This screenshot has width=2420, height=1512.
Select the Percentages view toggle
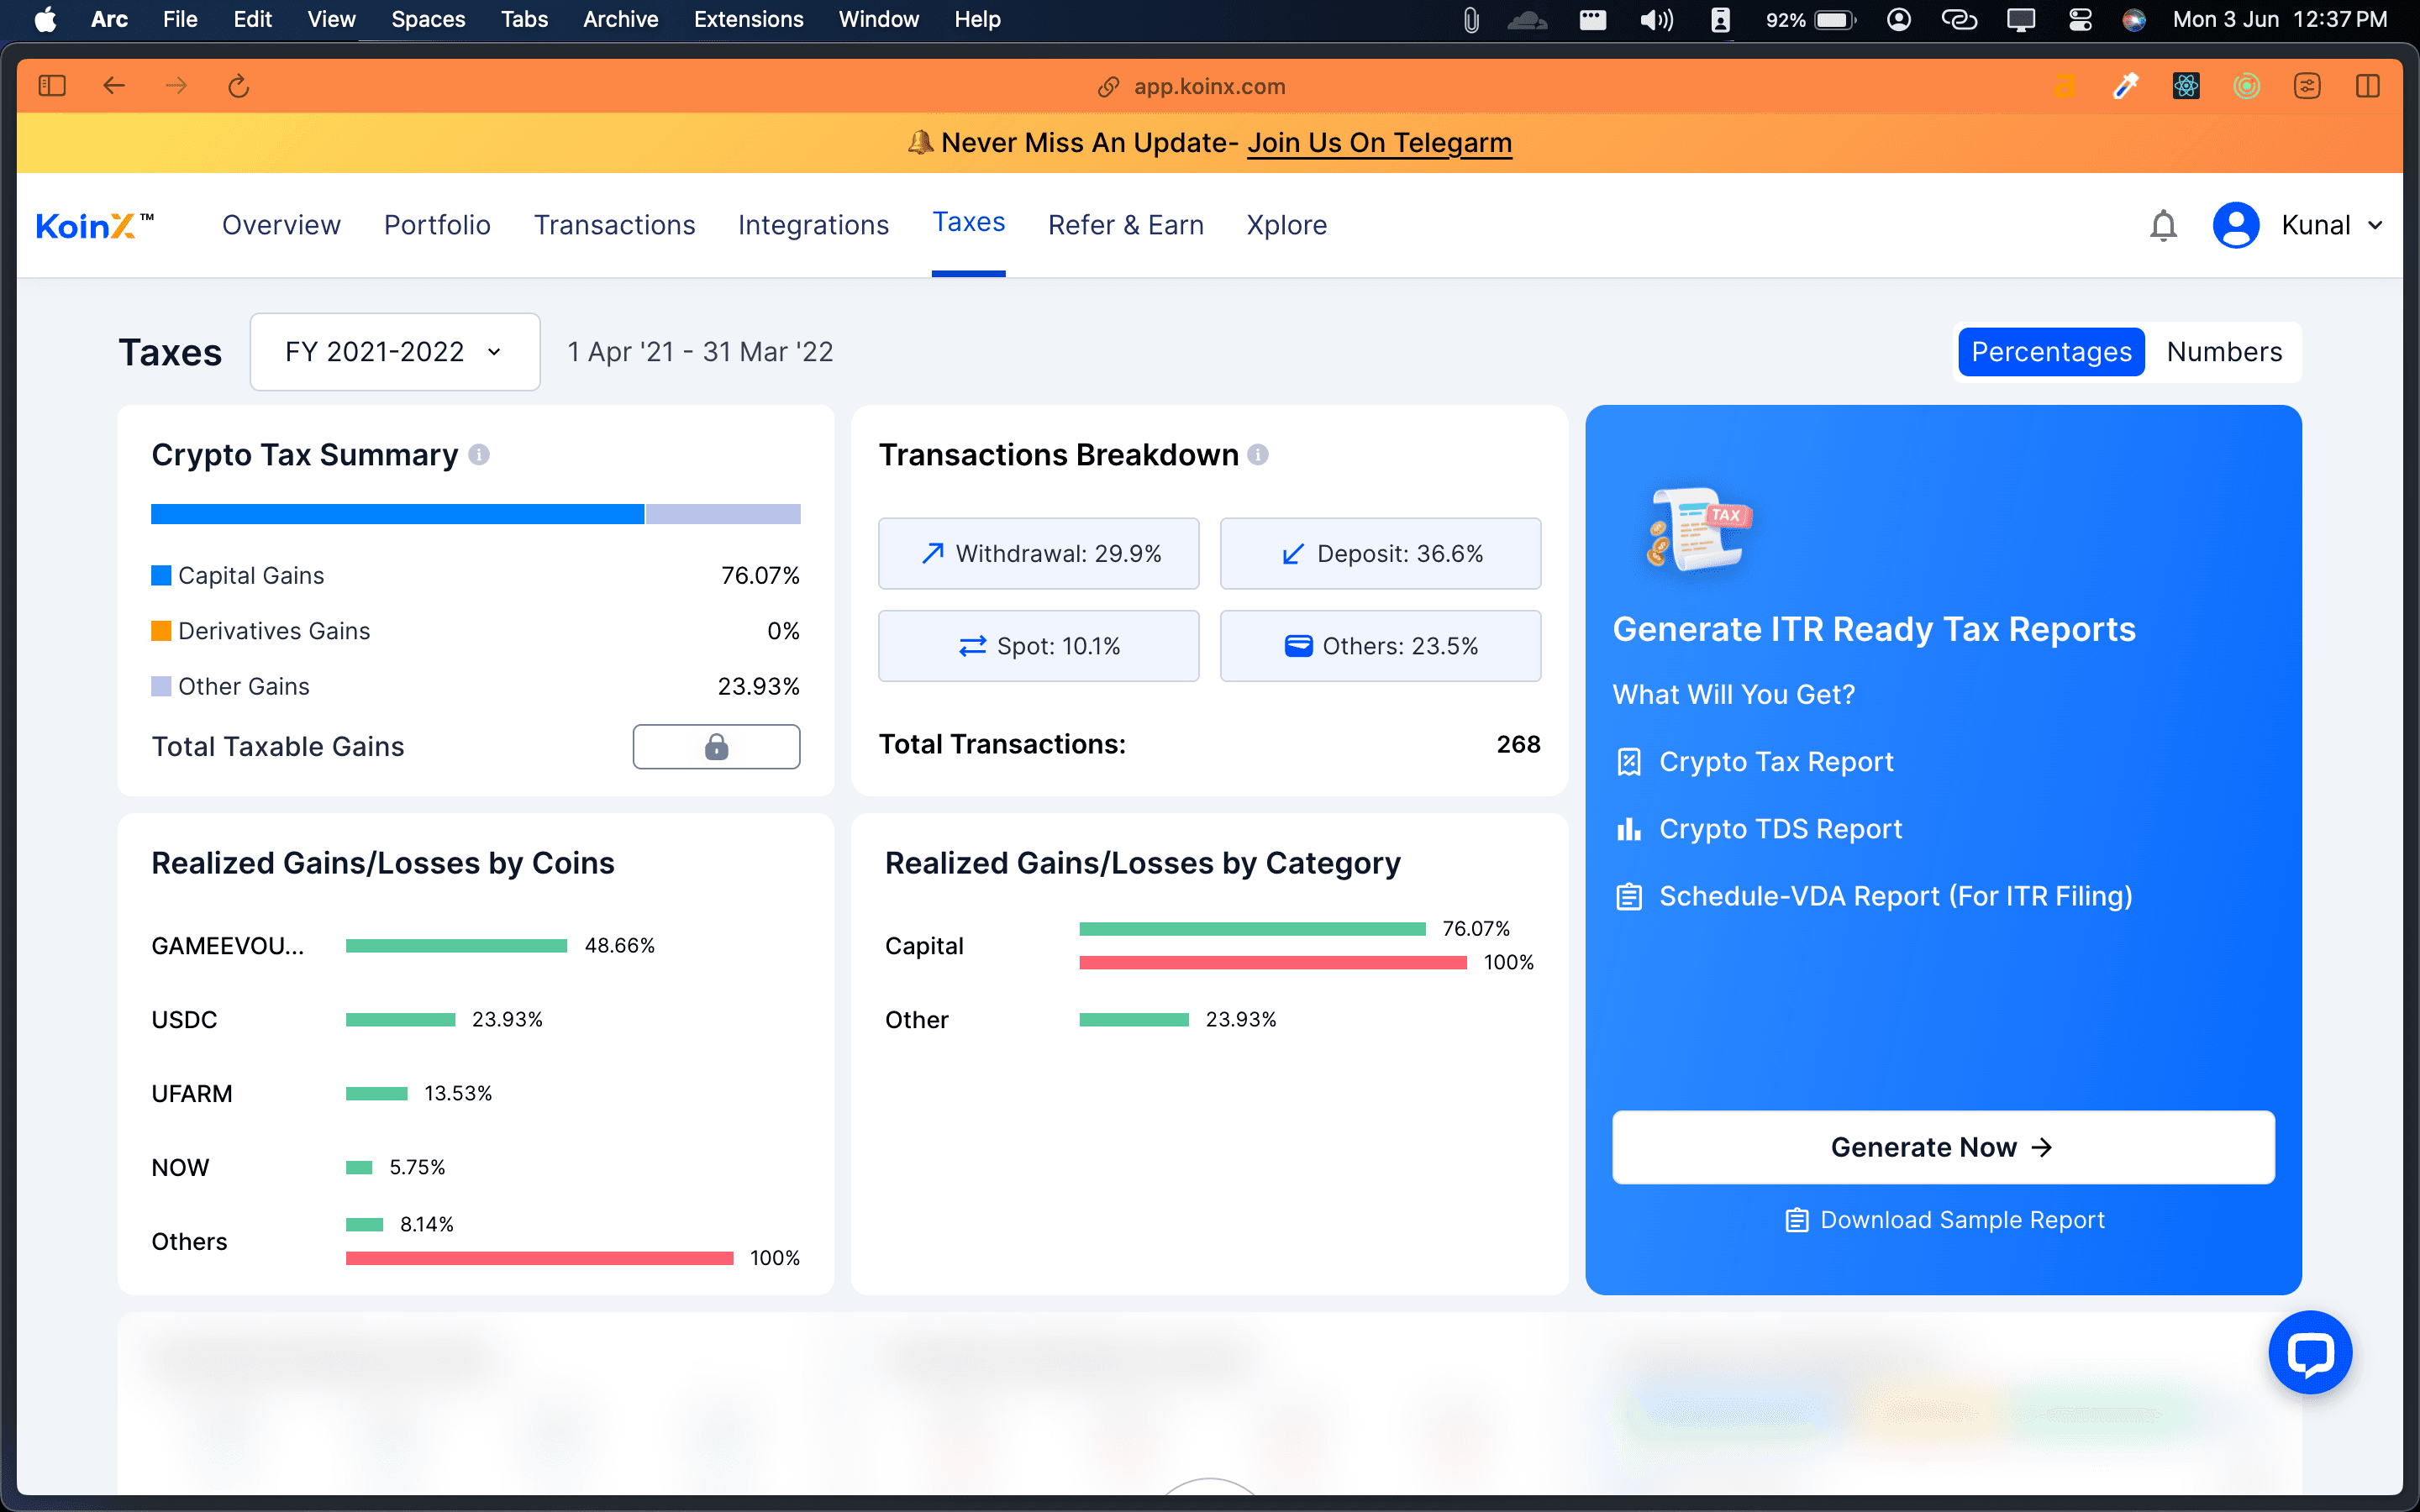pos(2050,352)
